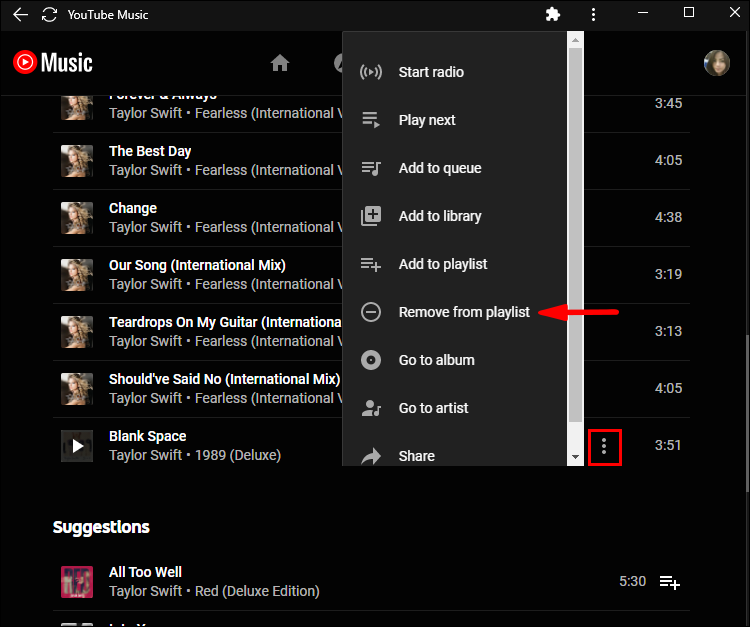The image size is (750, 627).
Task: Choose Play next from the menu
Action: click(454, 120)
